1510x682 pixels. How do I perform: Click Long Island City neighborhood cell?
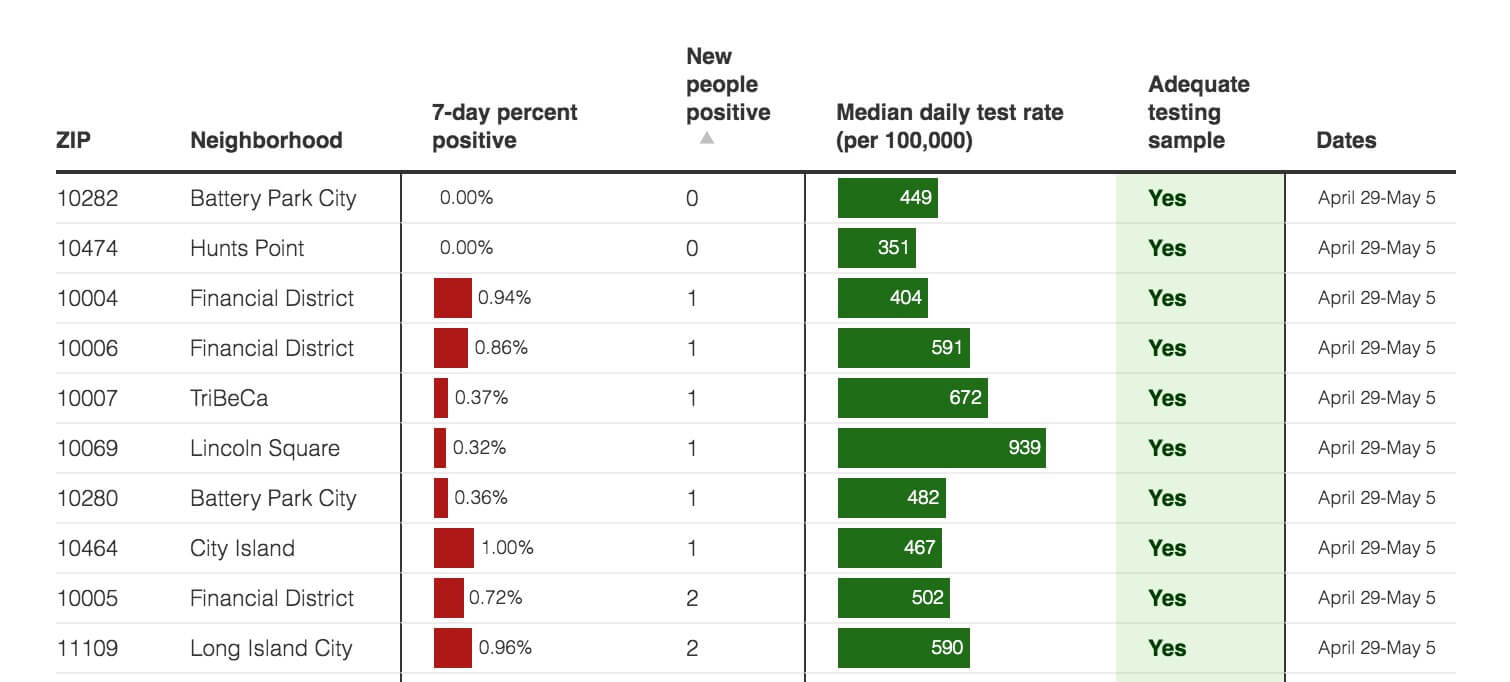tap(271, 648)
